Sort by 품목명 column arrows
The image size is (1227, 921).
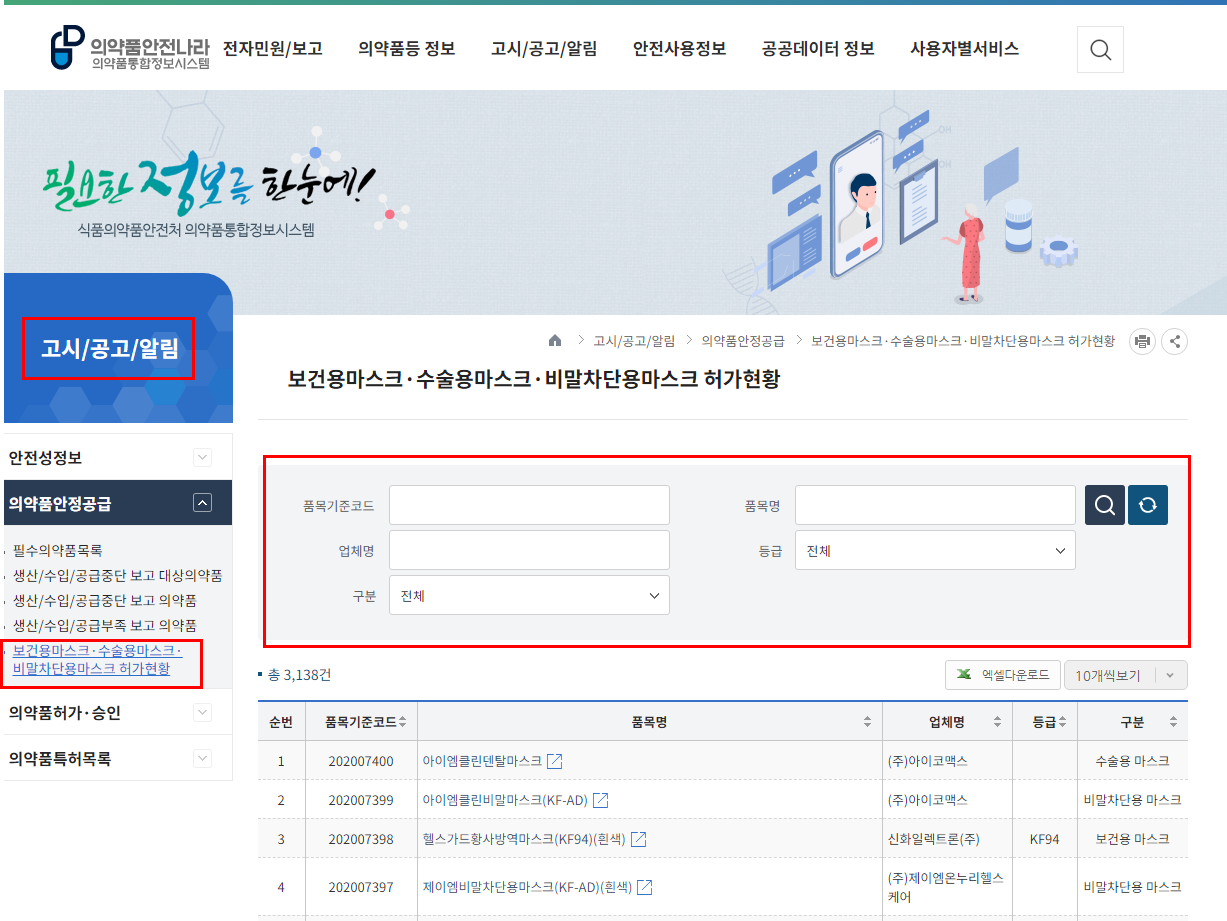867,722
